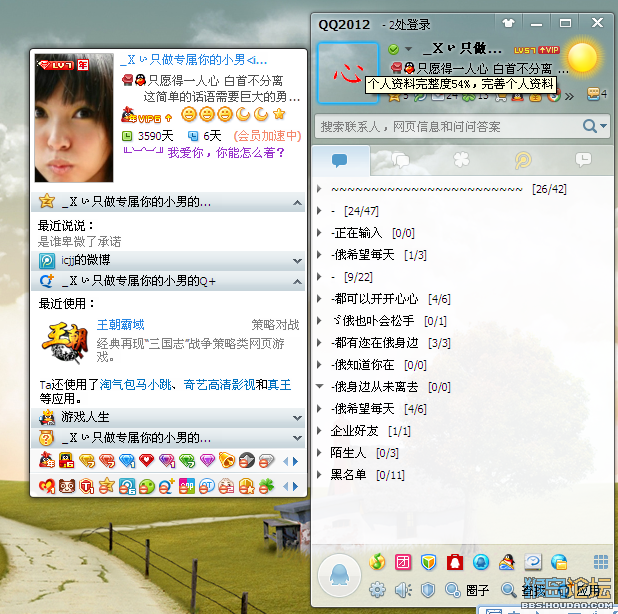Open the message manager clock icon
This screenshot has height=614, width=618.
[x=533, y=562]
